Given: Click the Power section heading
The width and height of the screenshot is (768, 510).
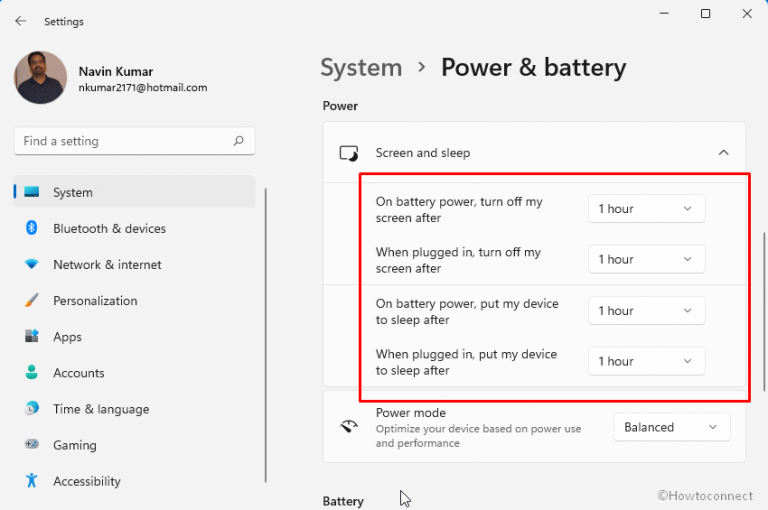Looking at the screenshot, I should (340, 106).
